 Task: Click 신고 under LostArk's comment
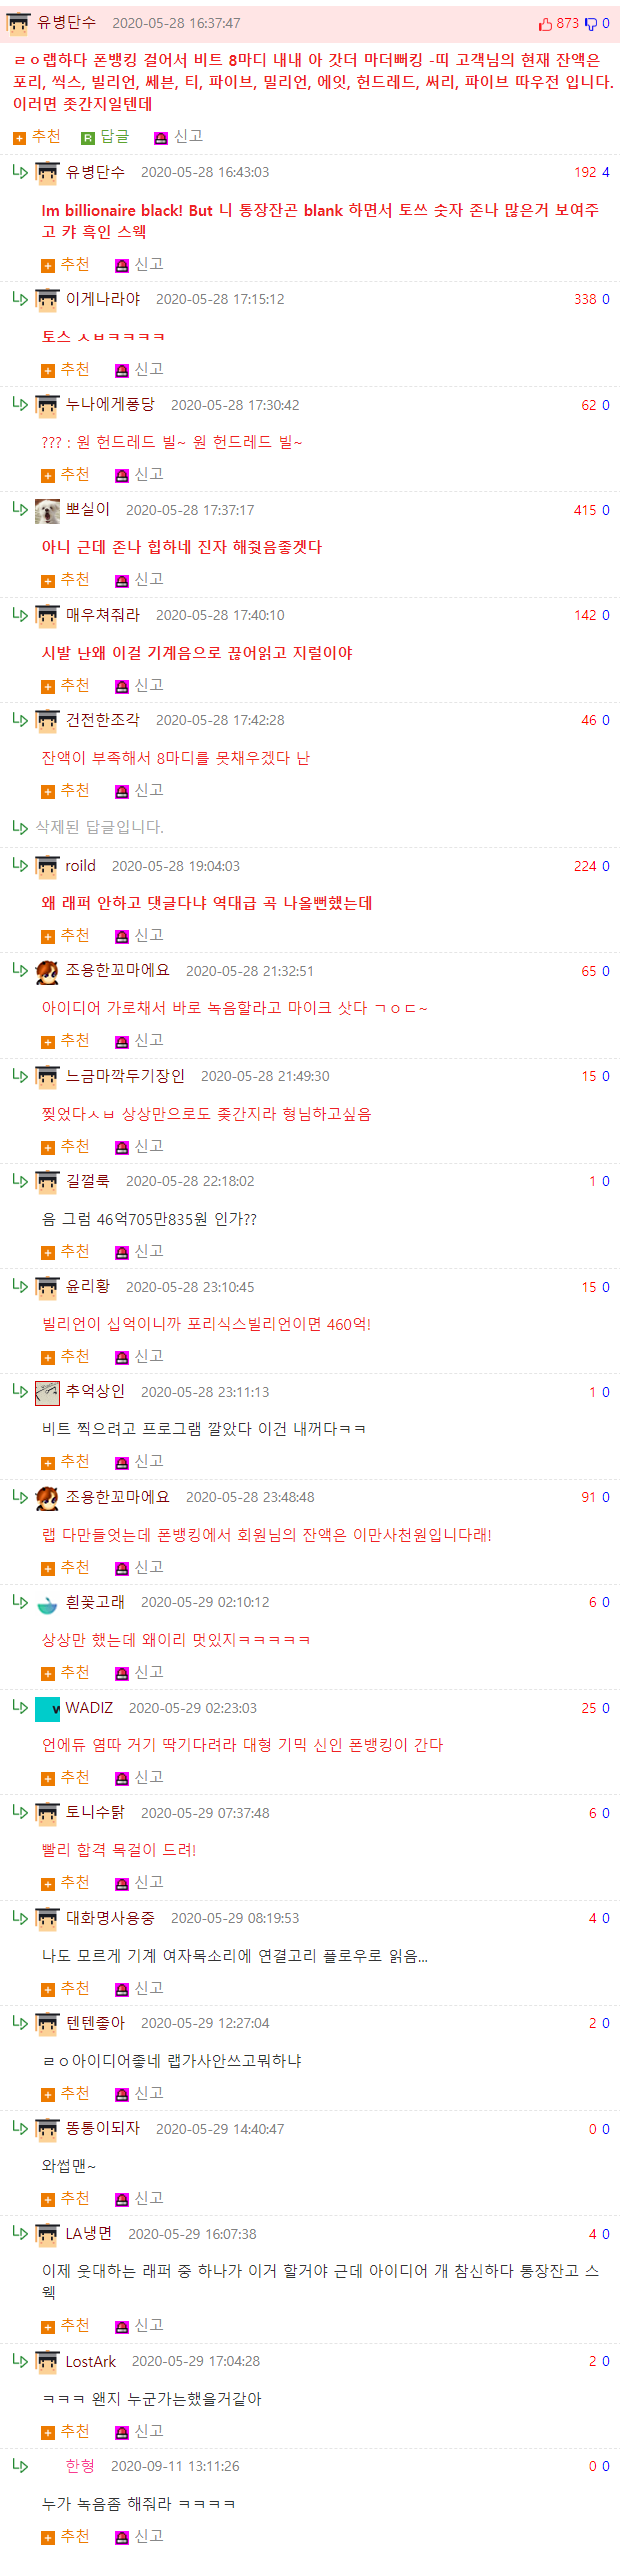[x=139, y=2431]
